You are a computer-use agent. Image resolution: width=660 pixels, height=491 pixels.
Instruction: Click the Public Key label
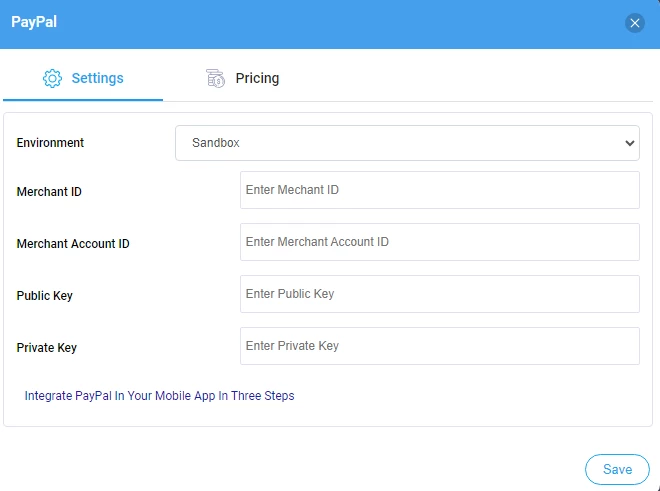45,296
